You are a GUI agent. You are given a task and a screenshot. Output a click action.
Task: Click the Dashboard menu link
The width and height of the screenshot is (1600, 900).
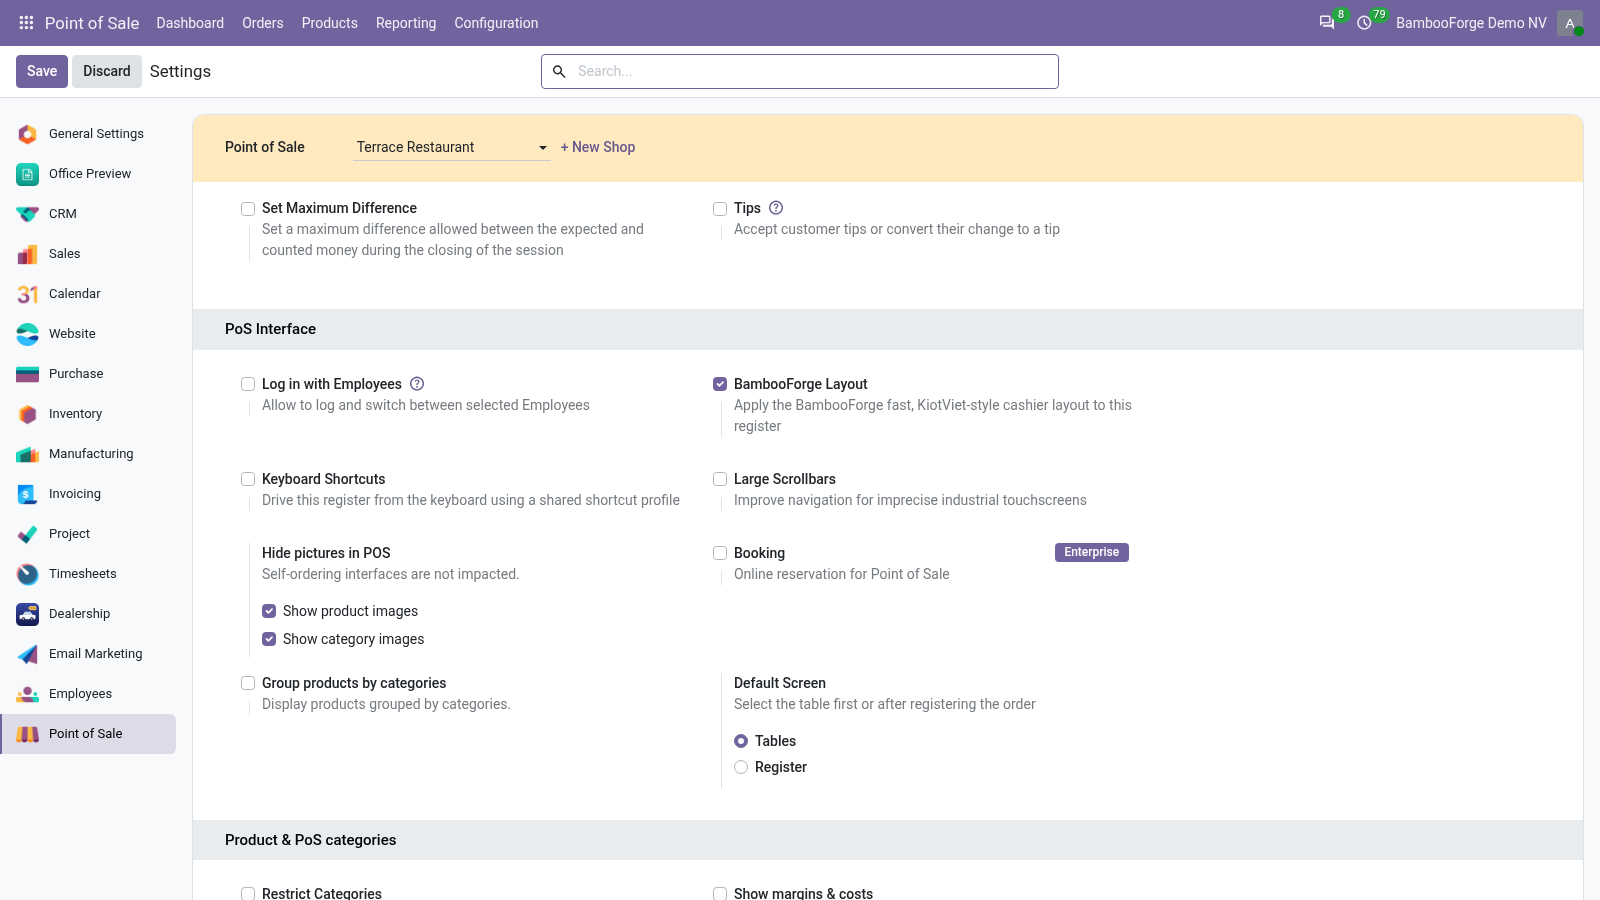[x=190, y=23]
